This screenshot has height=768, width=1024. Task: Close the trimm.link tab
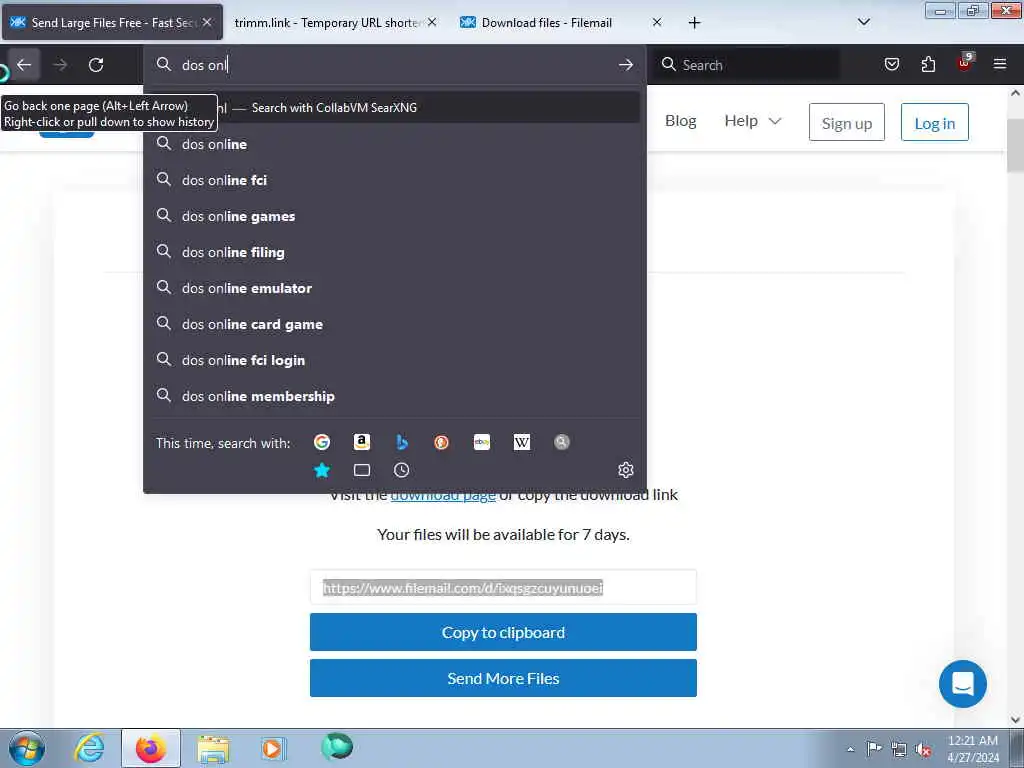(432, 22)
